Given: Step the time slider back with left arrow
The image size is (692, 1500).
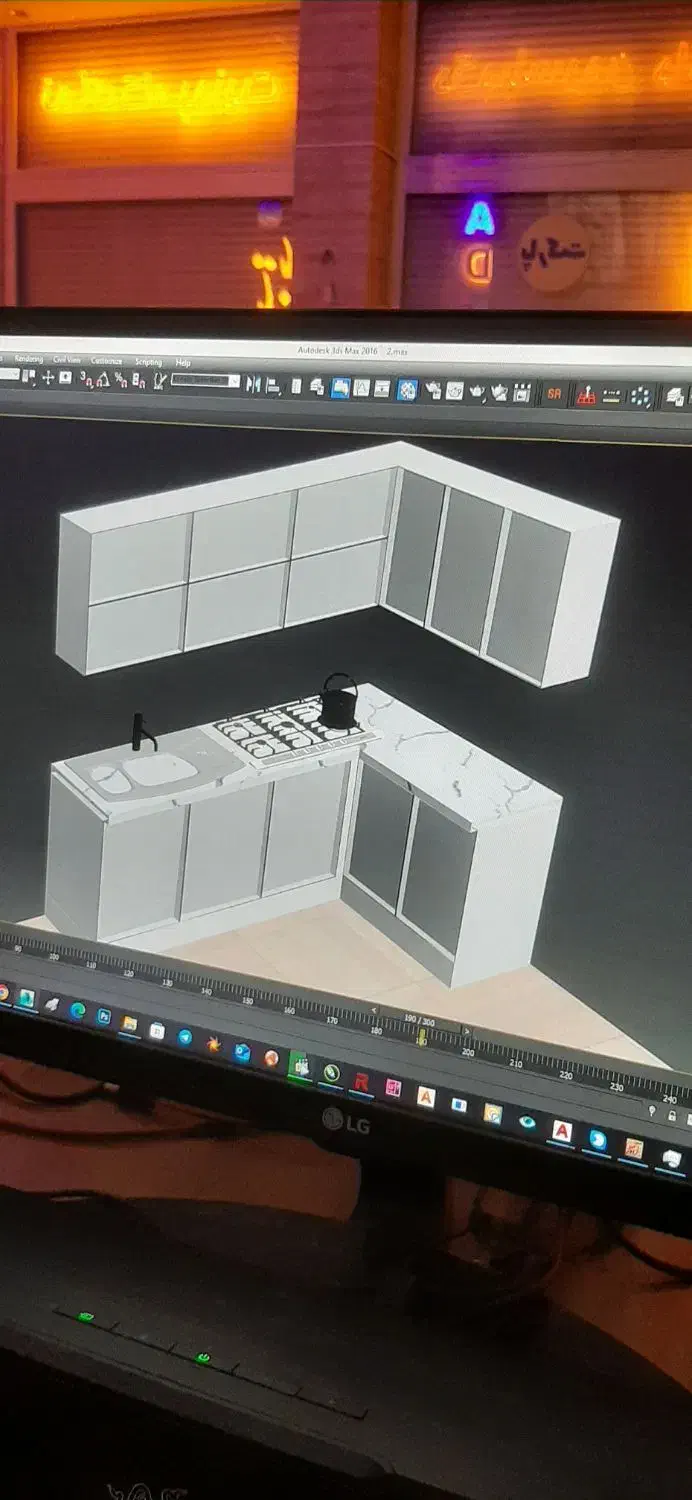Looking at the screenshot, I should click(375, 1009).
